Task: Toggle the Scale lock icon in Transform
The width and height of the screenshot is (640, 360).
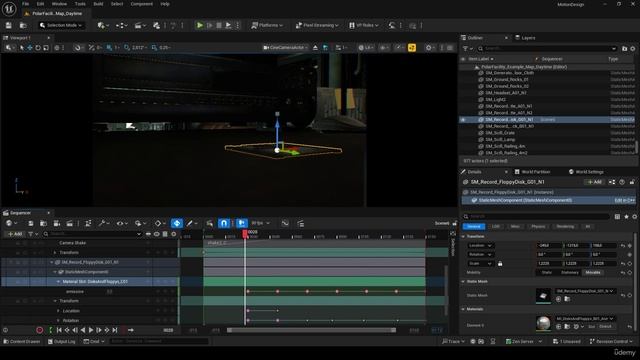Action: (500, 264)
